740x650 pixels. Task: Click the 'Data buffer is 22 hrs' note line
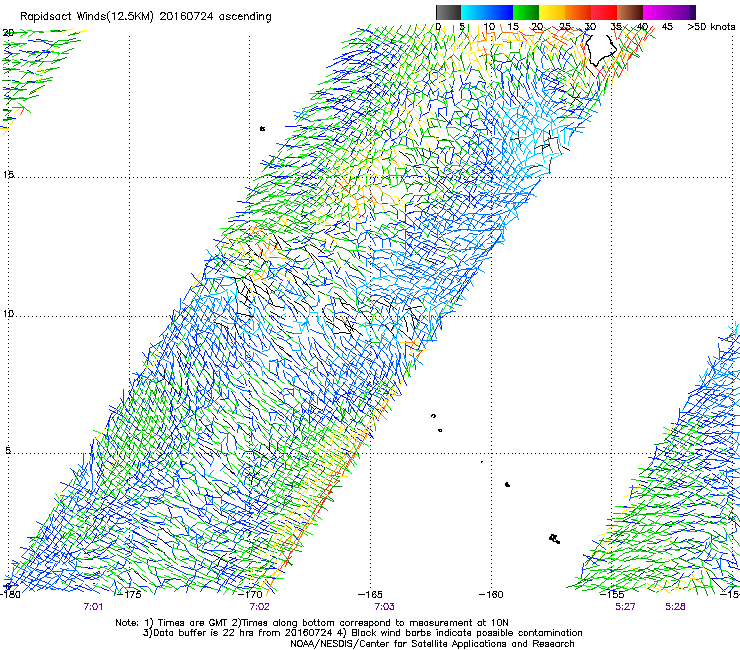362,633
